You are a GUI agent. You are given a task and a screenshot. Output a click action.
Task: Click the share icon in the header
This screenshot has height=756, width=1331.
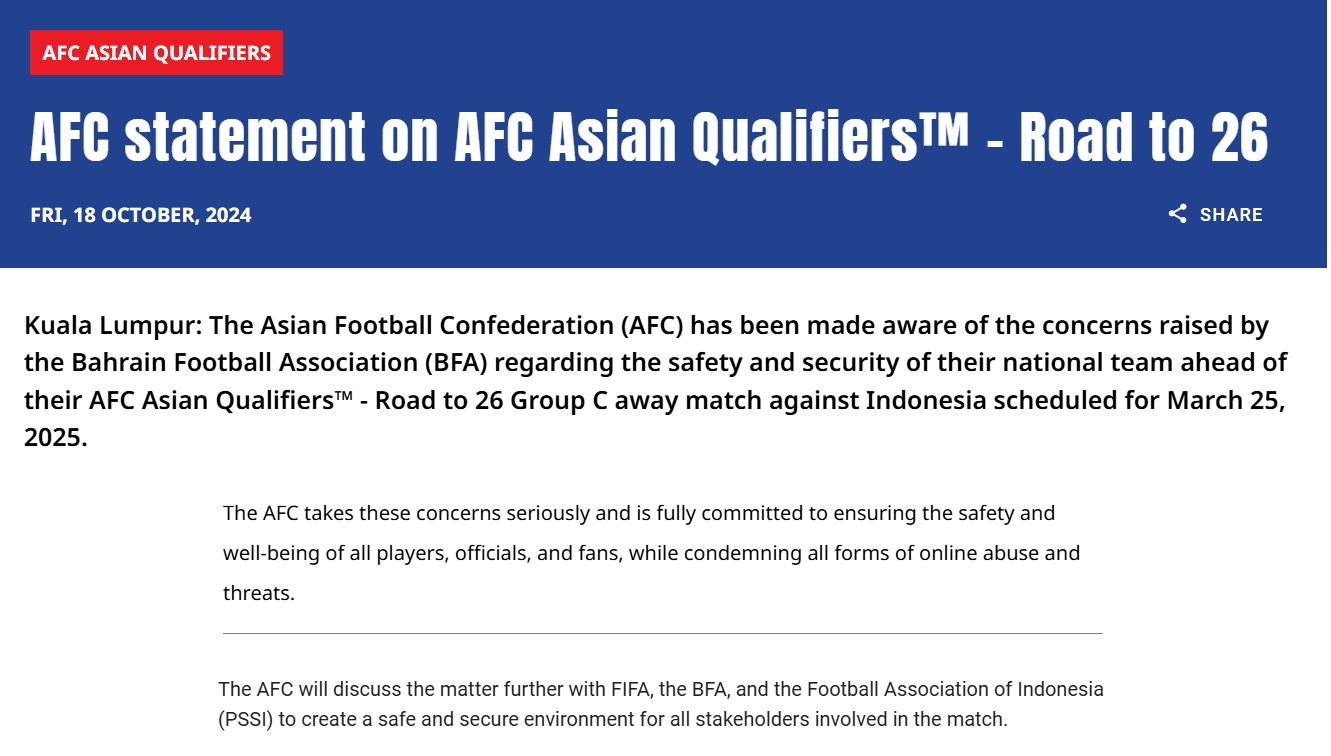1178,214
